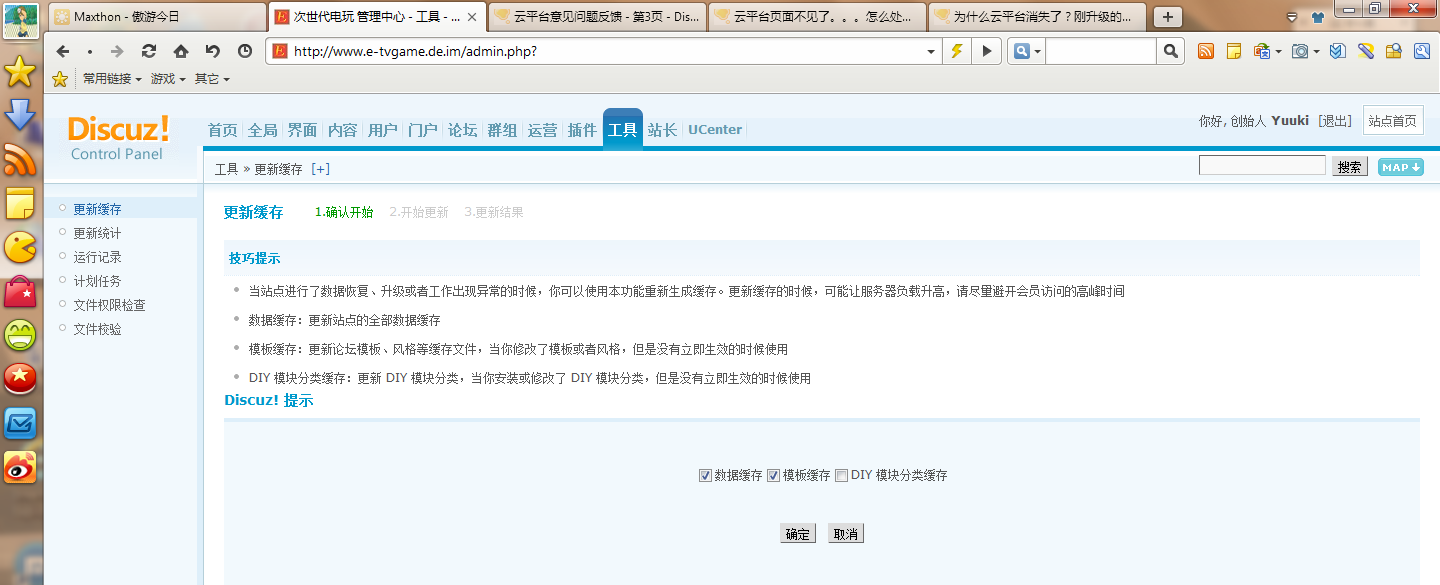Click the browser back arrow

tap(63, 51)
